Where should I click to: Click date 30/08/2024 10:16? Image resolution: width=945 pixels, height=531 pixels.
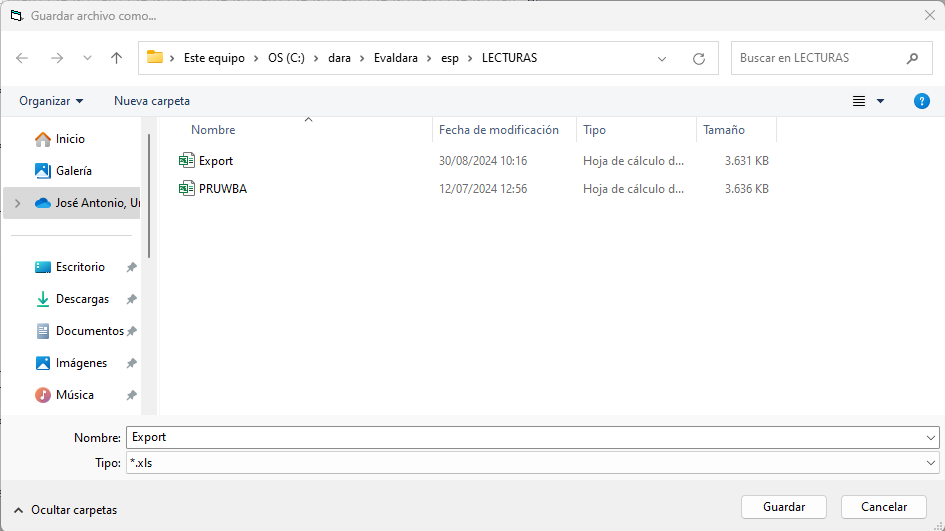coord(483,161)
